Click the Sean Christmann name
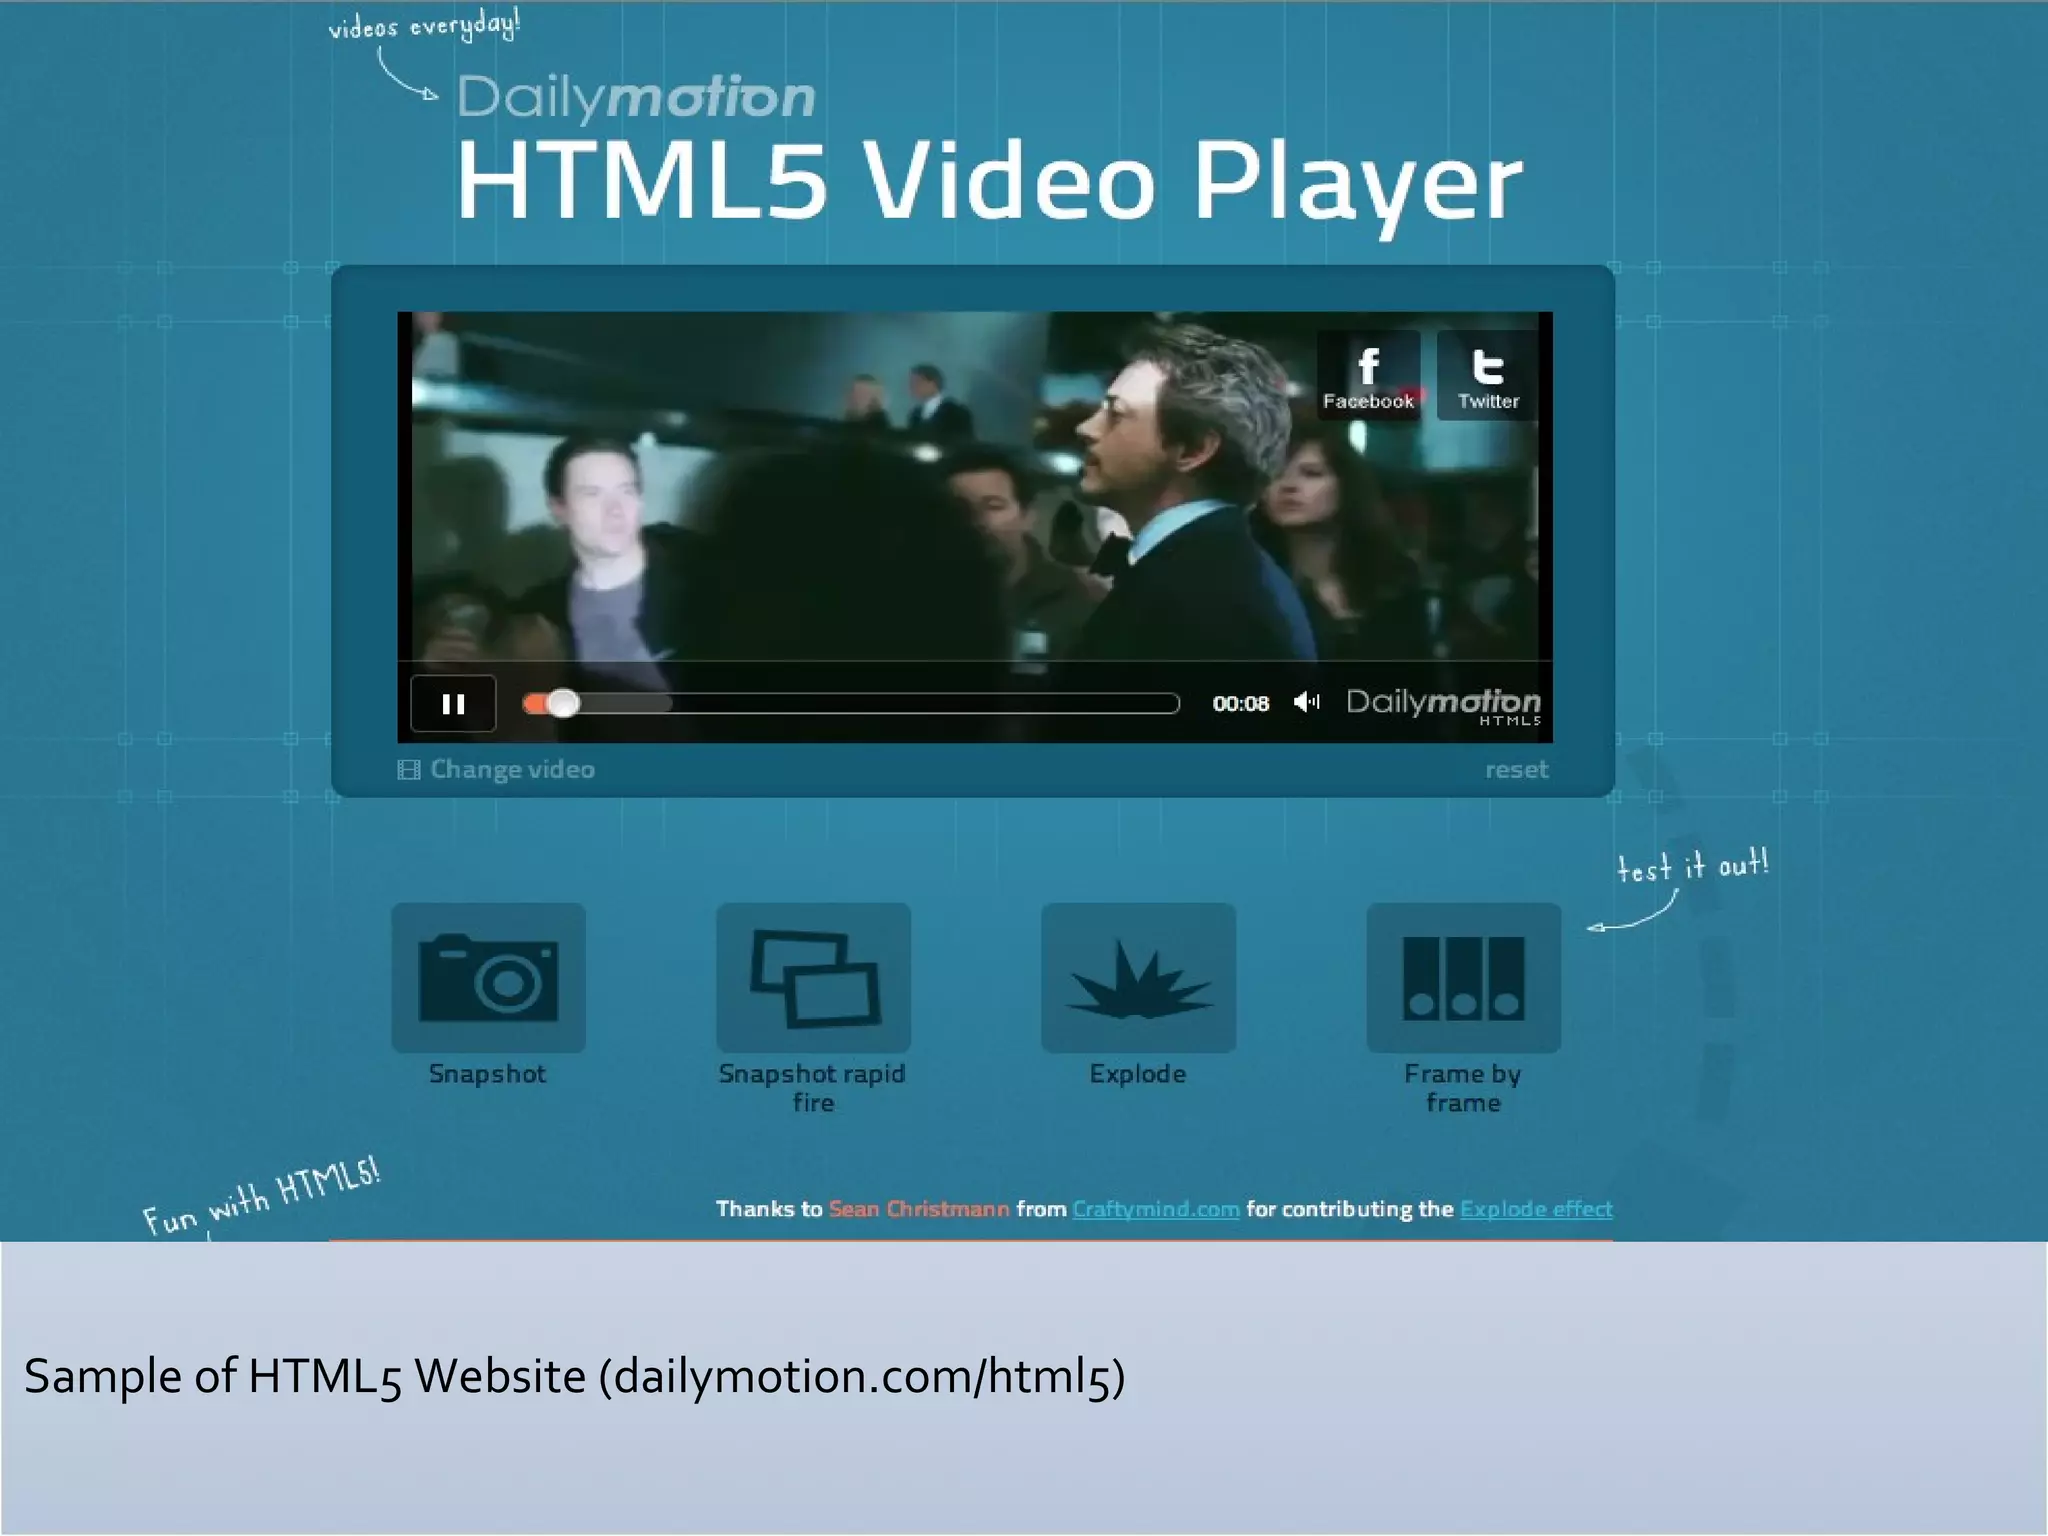 pos(919,1209)
